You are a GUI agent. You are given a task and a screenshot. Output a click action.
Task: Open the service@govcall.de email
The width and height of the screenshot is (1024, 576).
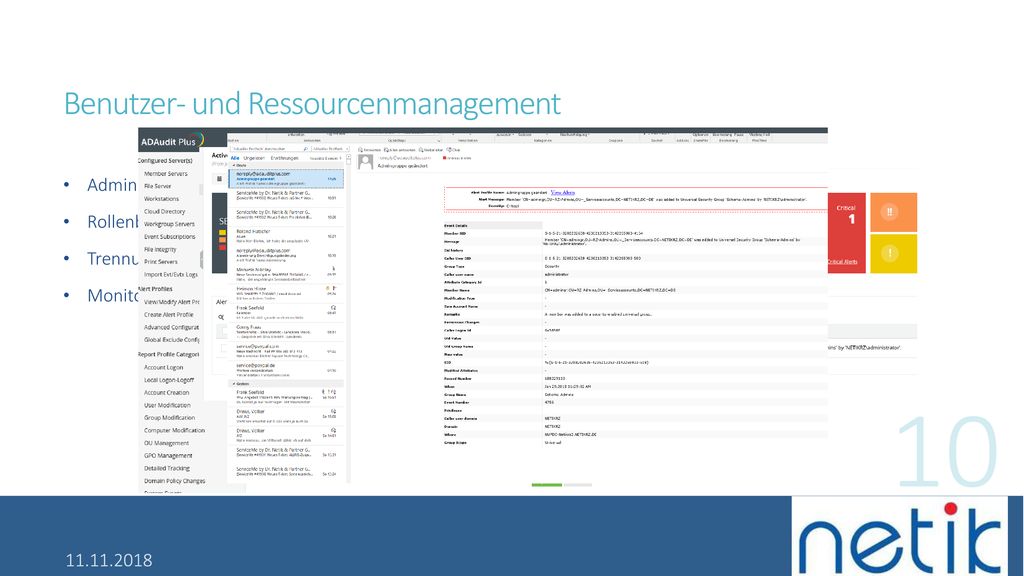click(286, 370)
